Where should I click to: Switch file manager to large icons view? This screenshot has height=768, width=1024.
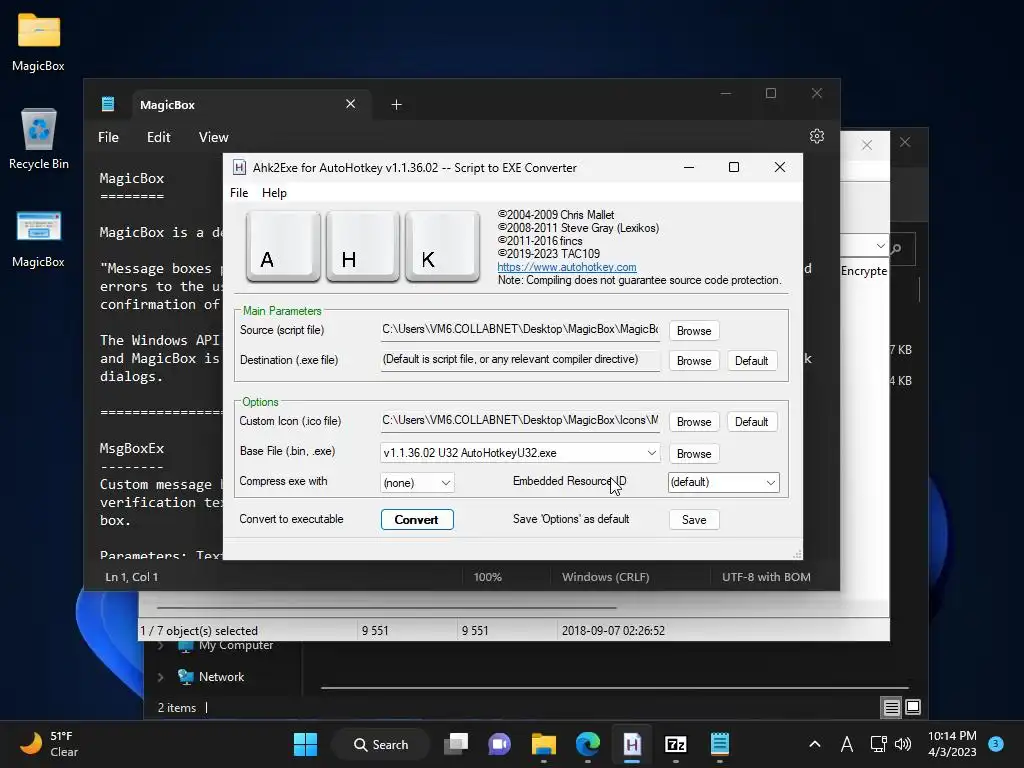pyautogui.click(x=913, y=707)
